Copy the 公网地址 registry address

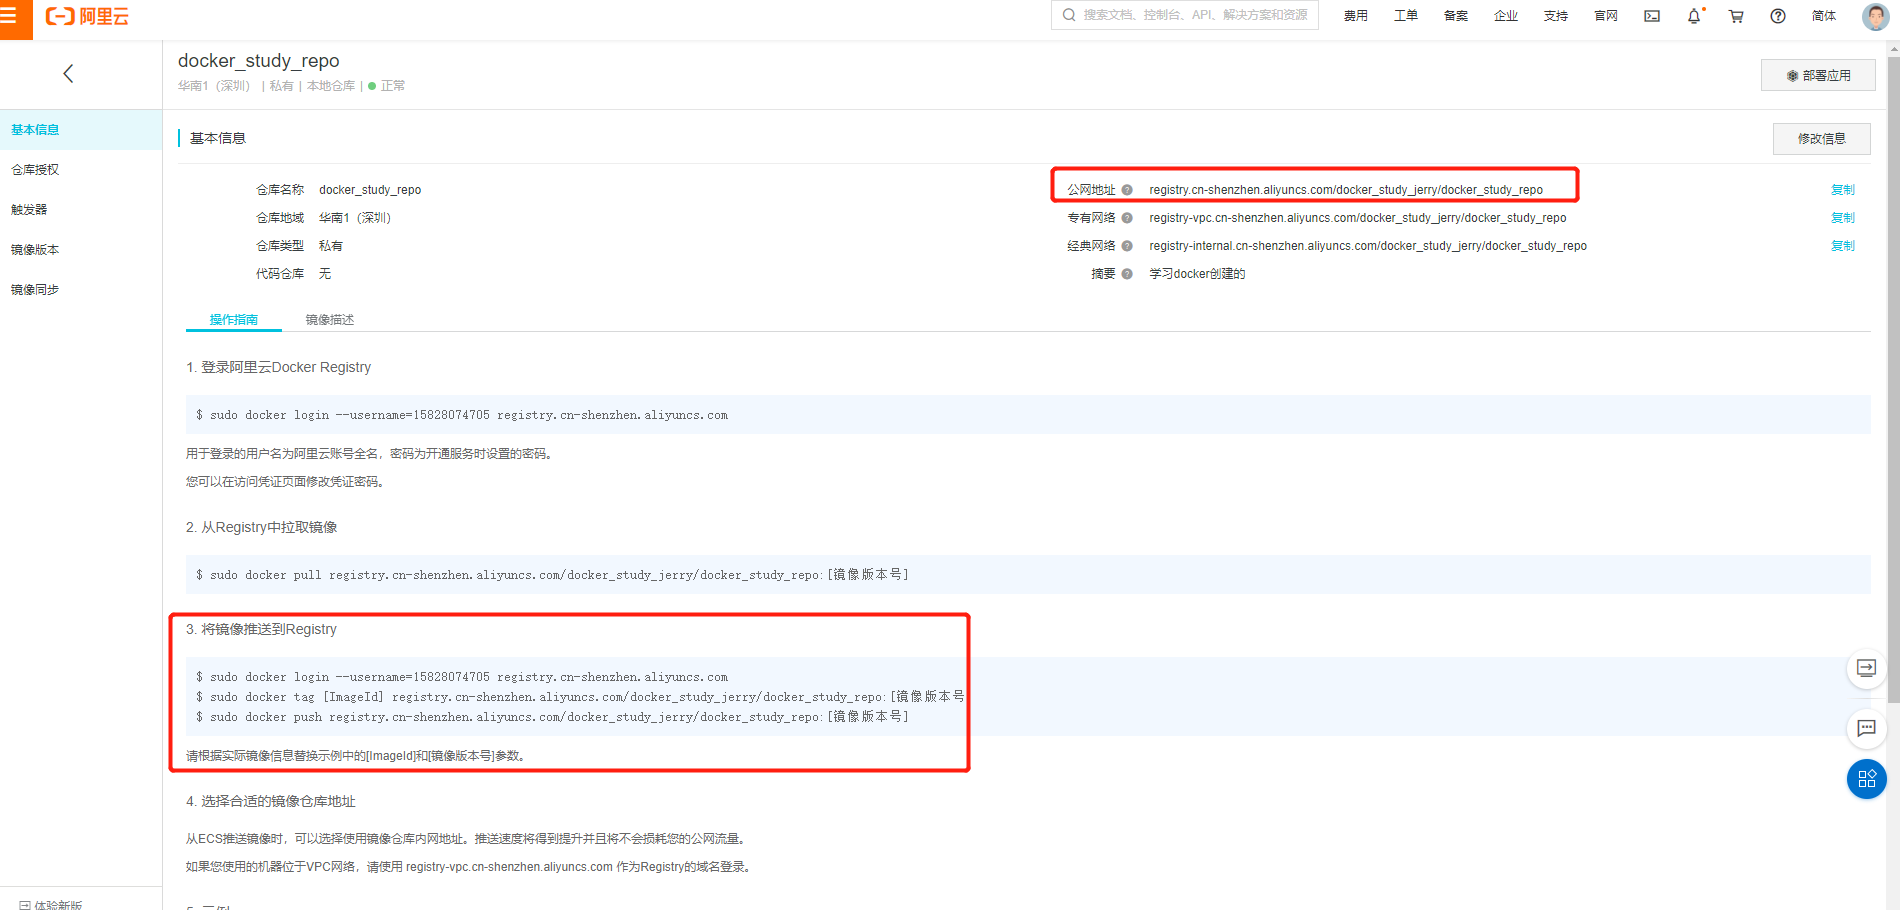(1842, 190)
